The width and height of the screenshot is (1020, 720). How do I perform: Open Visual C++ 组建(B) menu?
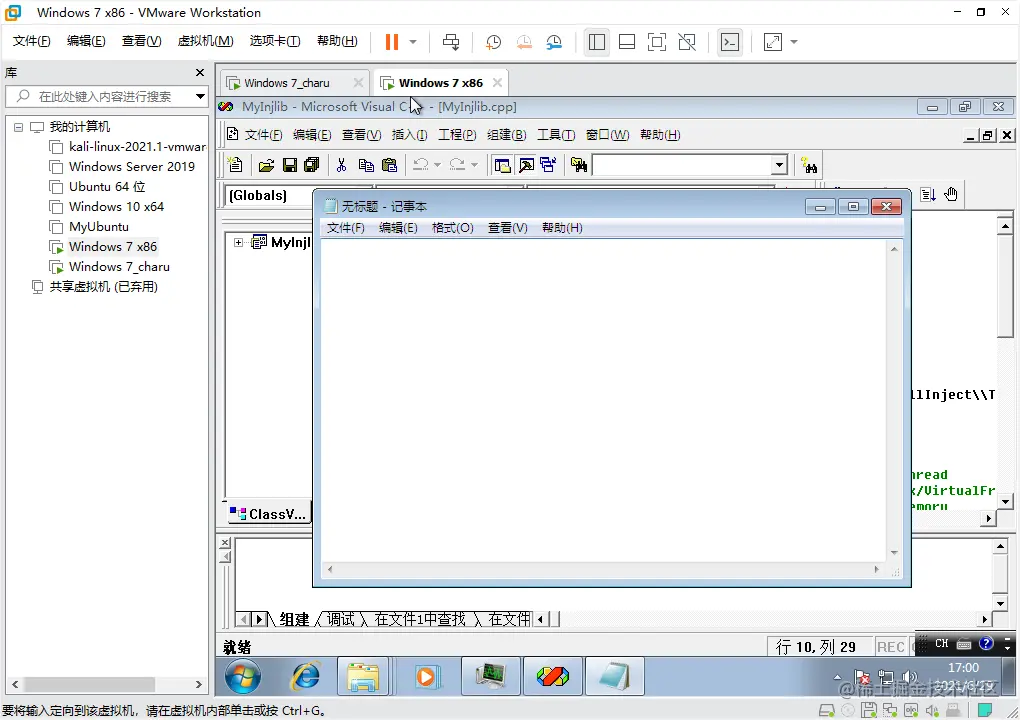506,135
